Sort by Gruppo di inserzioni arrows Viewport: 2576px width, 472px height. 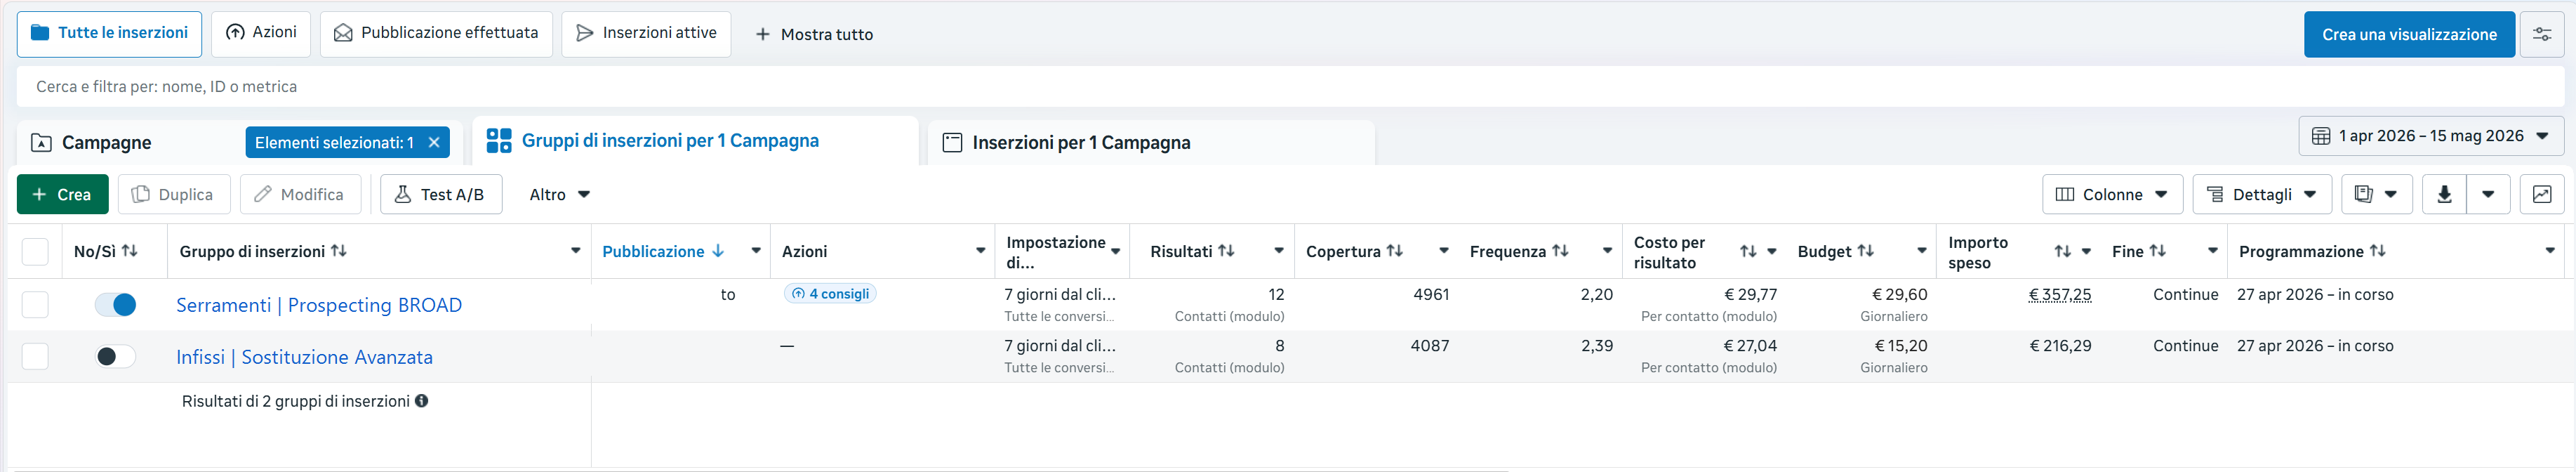point(338,251)
